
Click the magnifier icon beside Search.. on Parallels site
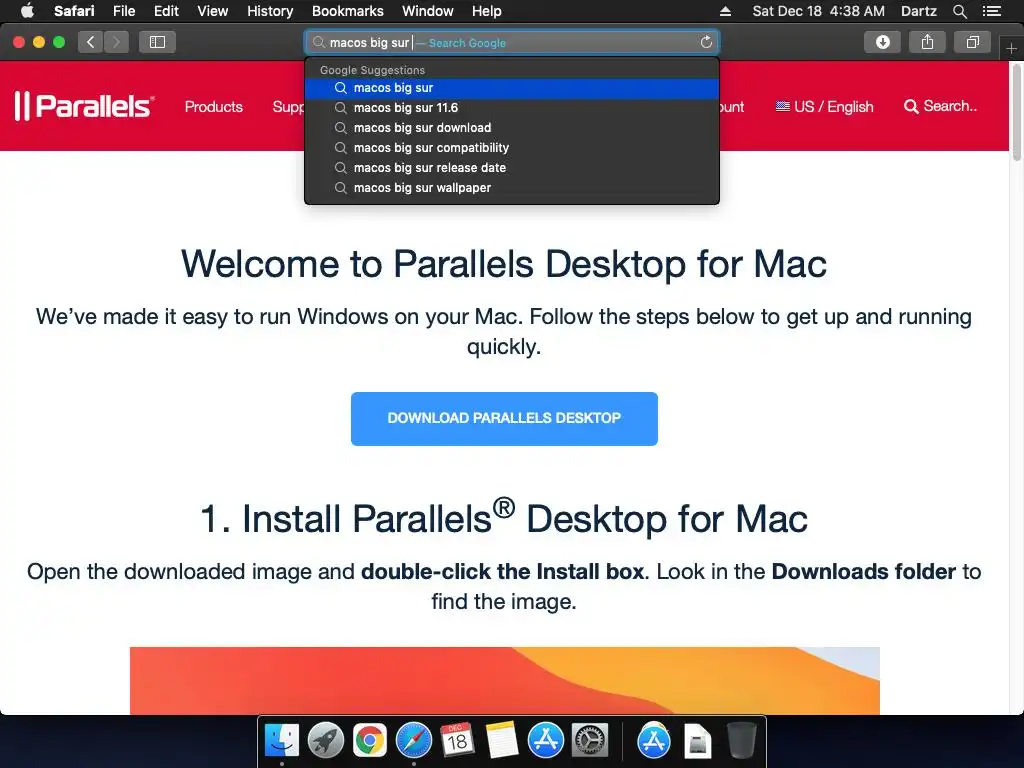tap(911, 106)
